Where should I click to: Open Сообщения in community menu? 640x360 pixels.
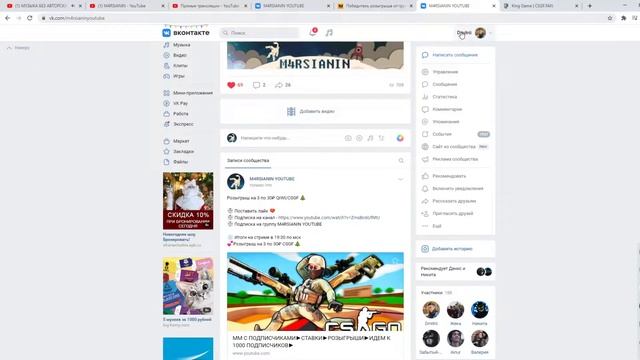pos(444,84)
